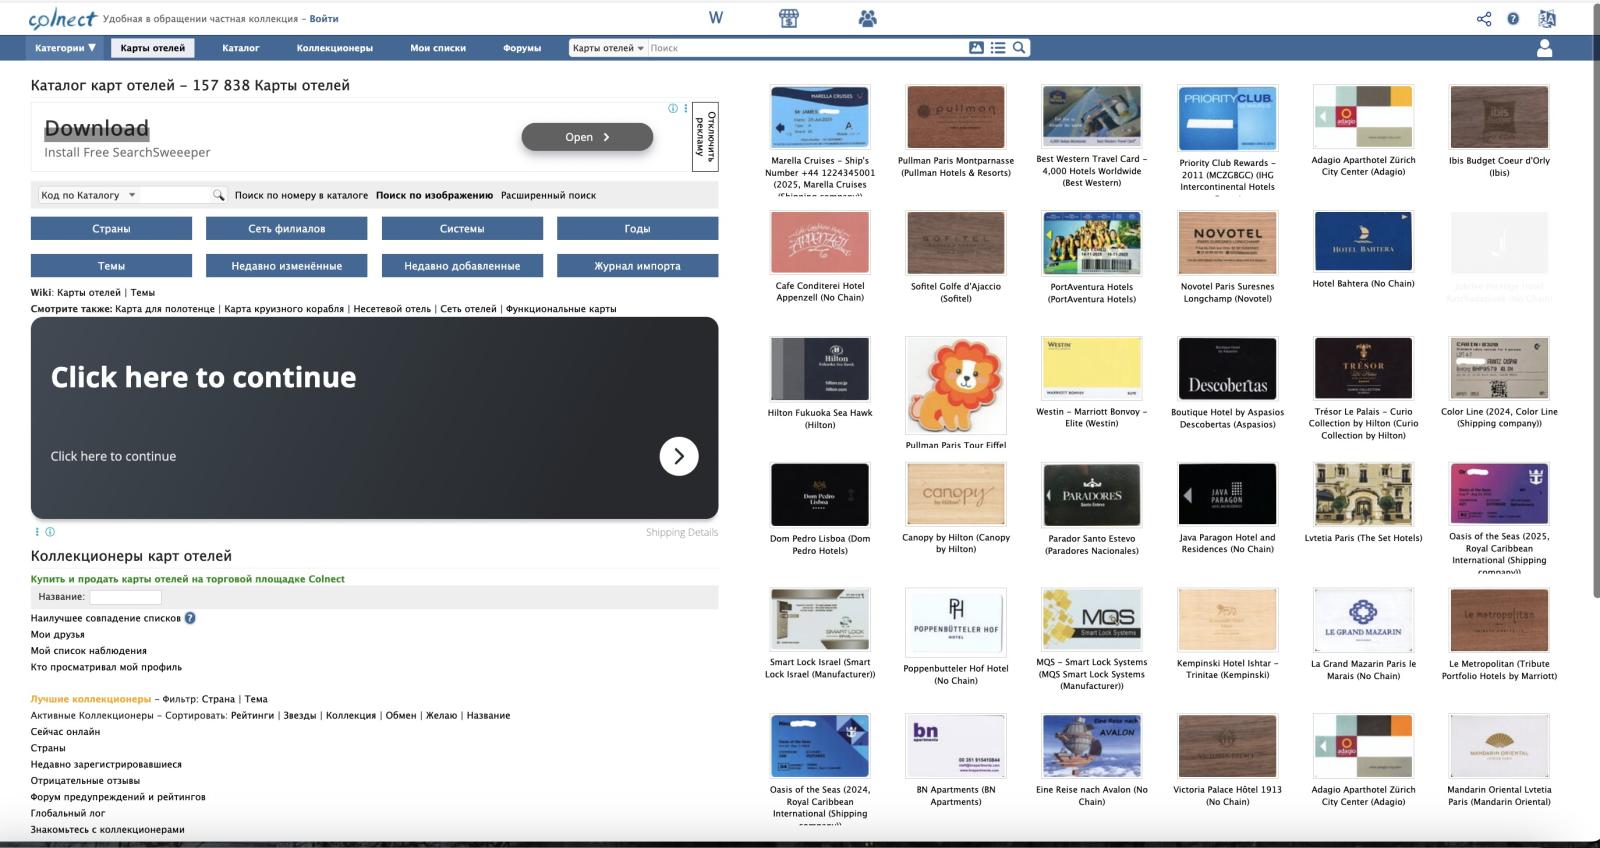Click the Название input field

pyautogui.click(x=125, y=597)
